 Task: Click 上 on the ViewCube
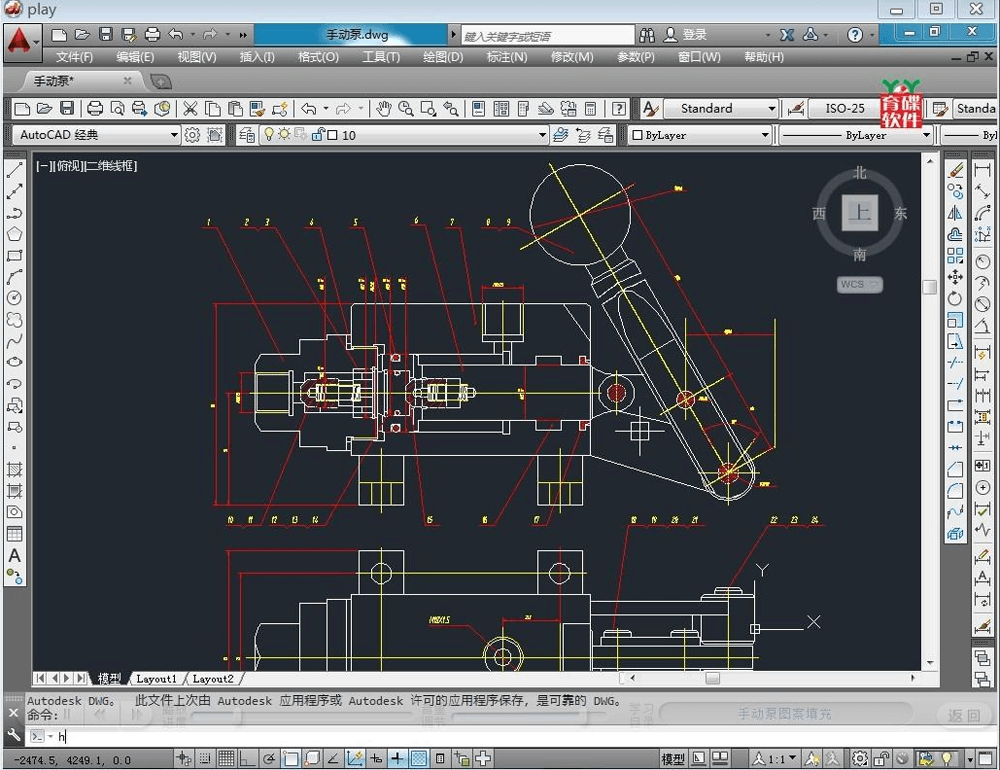pyautogui.click(x=858, y=211)
